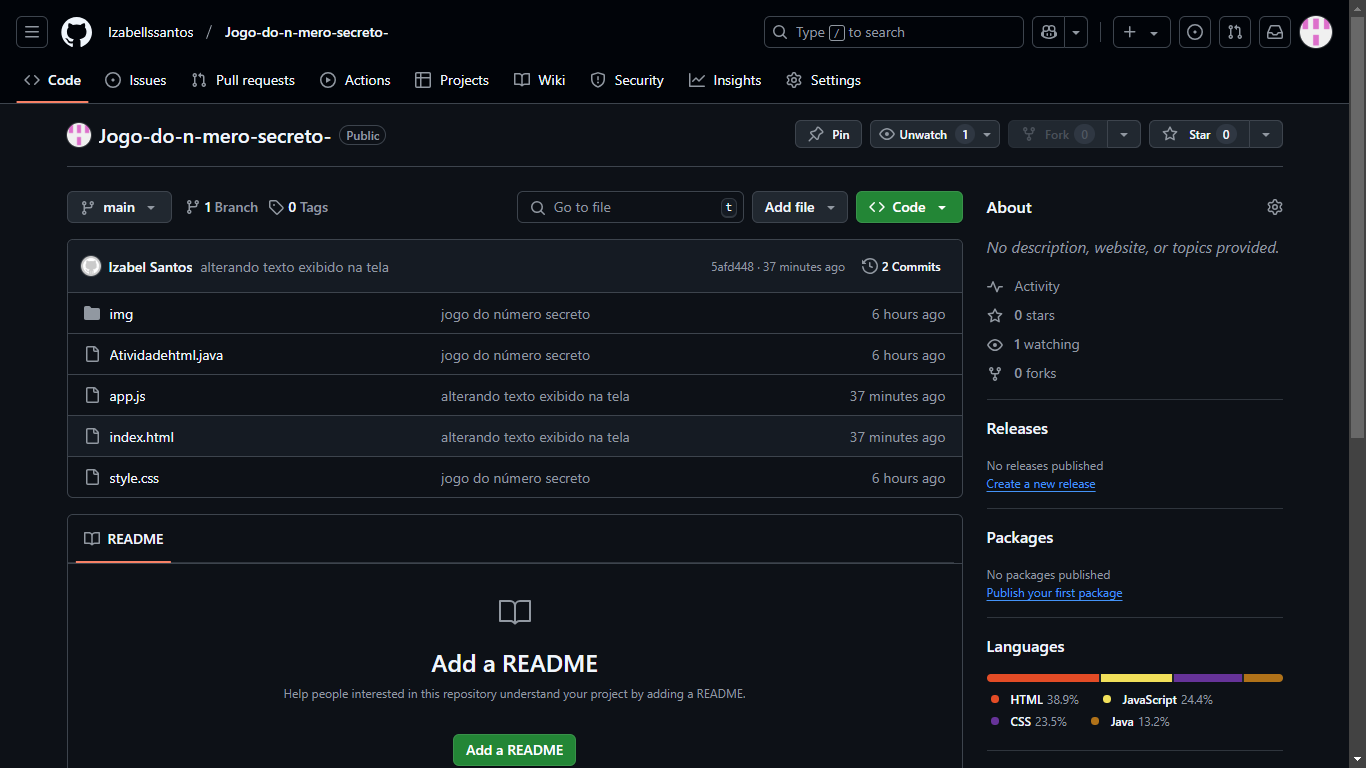This screenshot has width=1366, height=768.
Task: Switch to the Issues tab
Action: click(136, 80)
